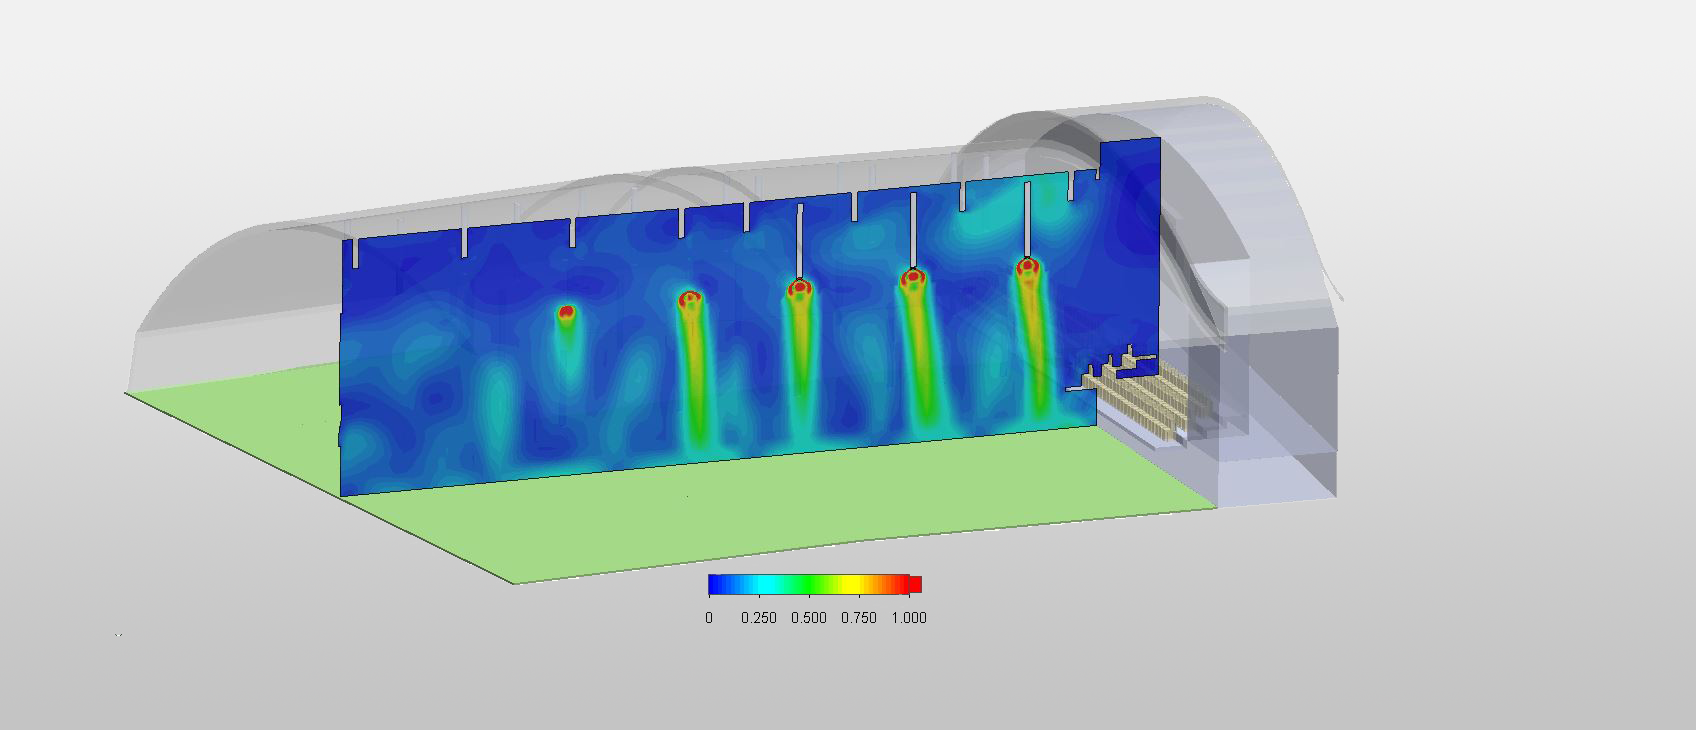The width and height of the screenshot is (1696, 730).
Task: Select the fourth jet nozzle from the left
Action: [911, 277]
